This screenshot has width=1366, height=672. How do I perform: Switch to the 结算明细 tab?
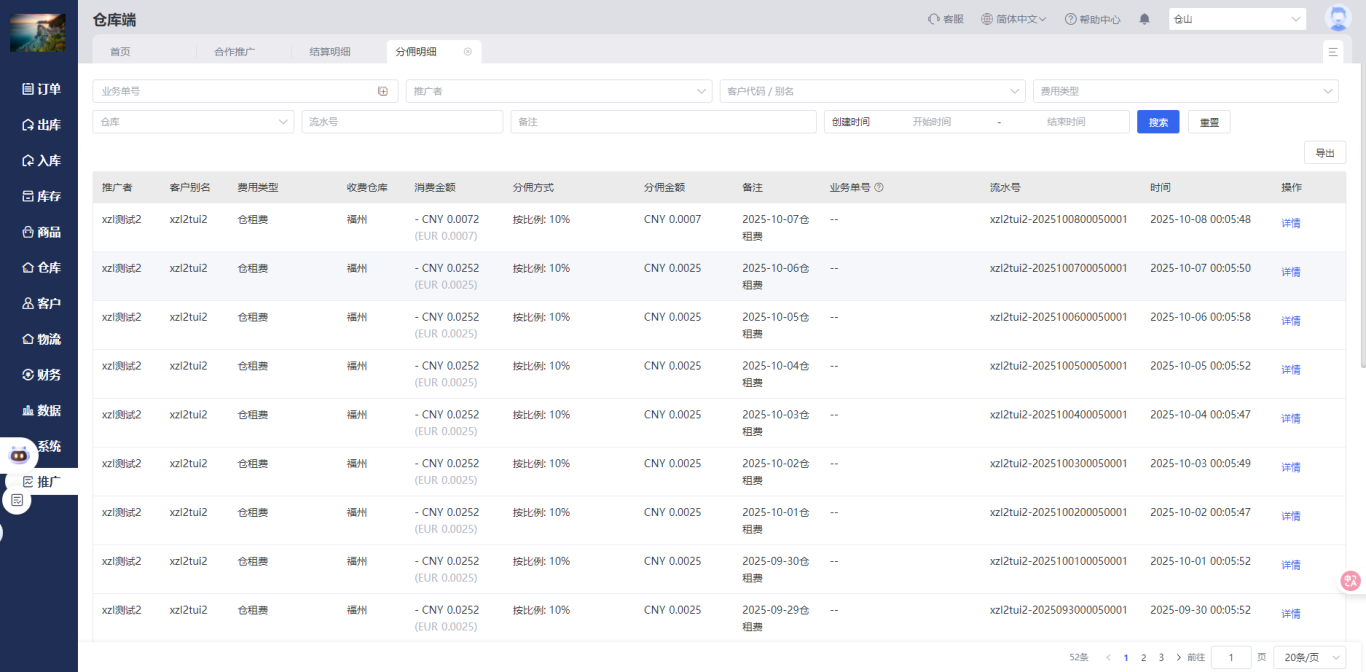click(x=330, y=52)
